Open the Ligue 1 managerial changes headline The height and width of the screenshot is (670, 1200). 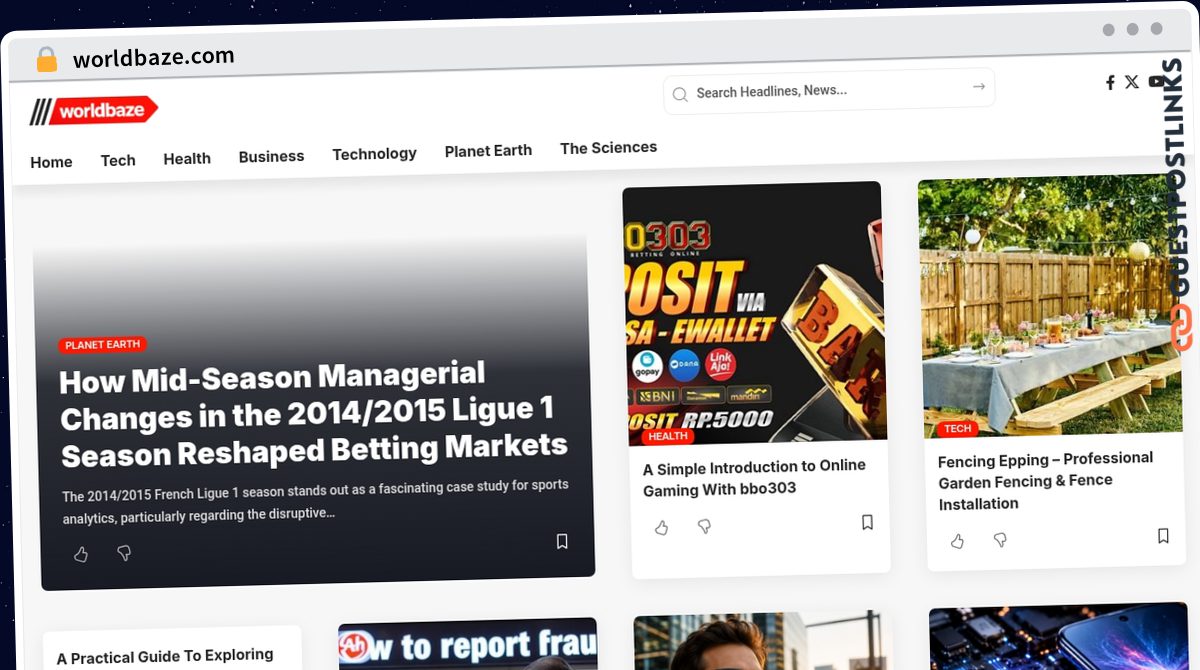[x=313, y=415]
